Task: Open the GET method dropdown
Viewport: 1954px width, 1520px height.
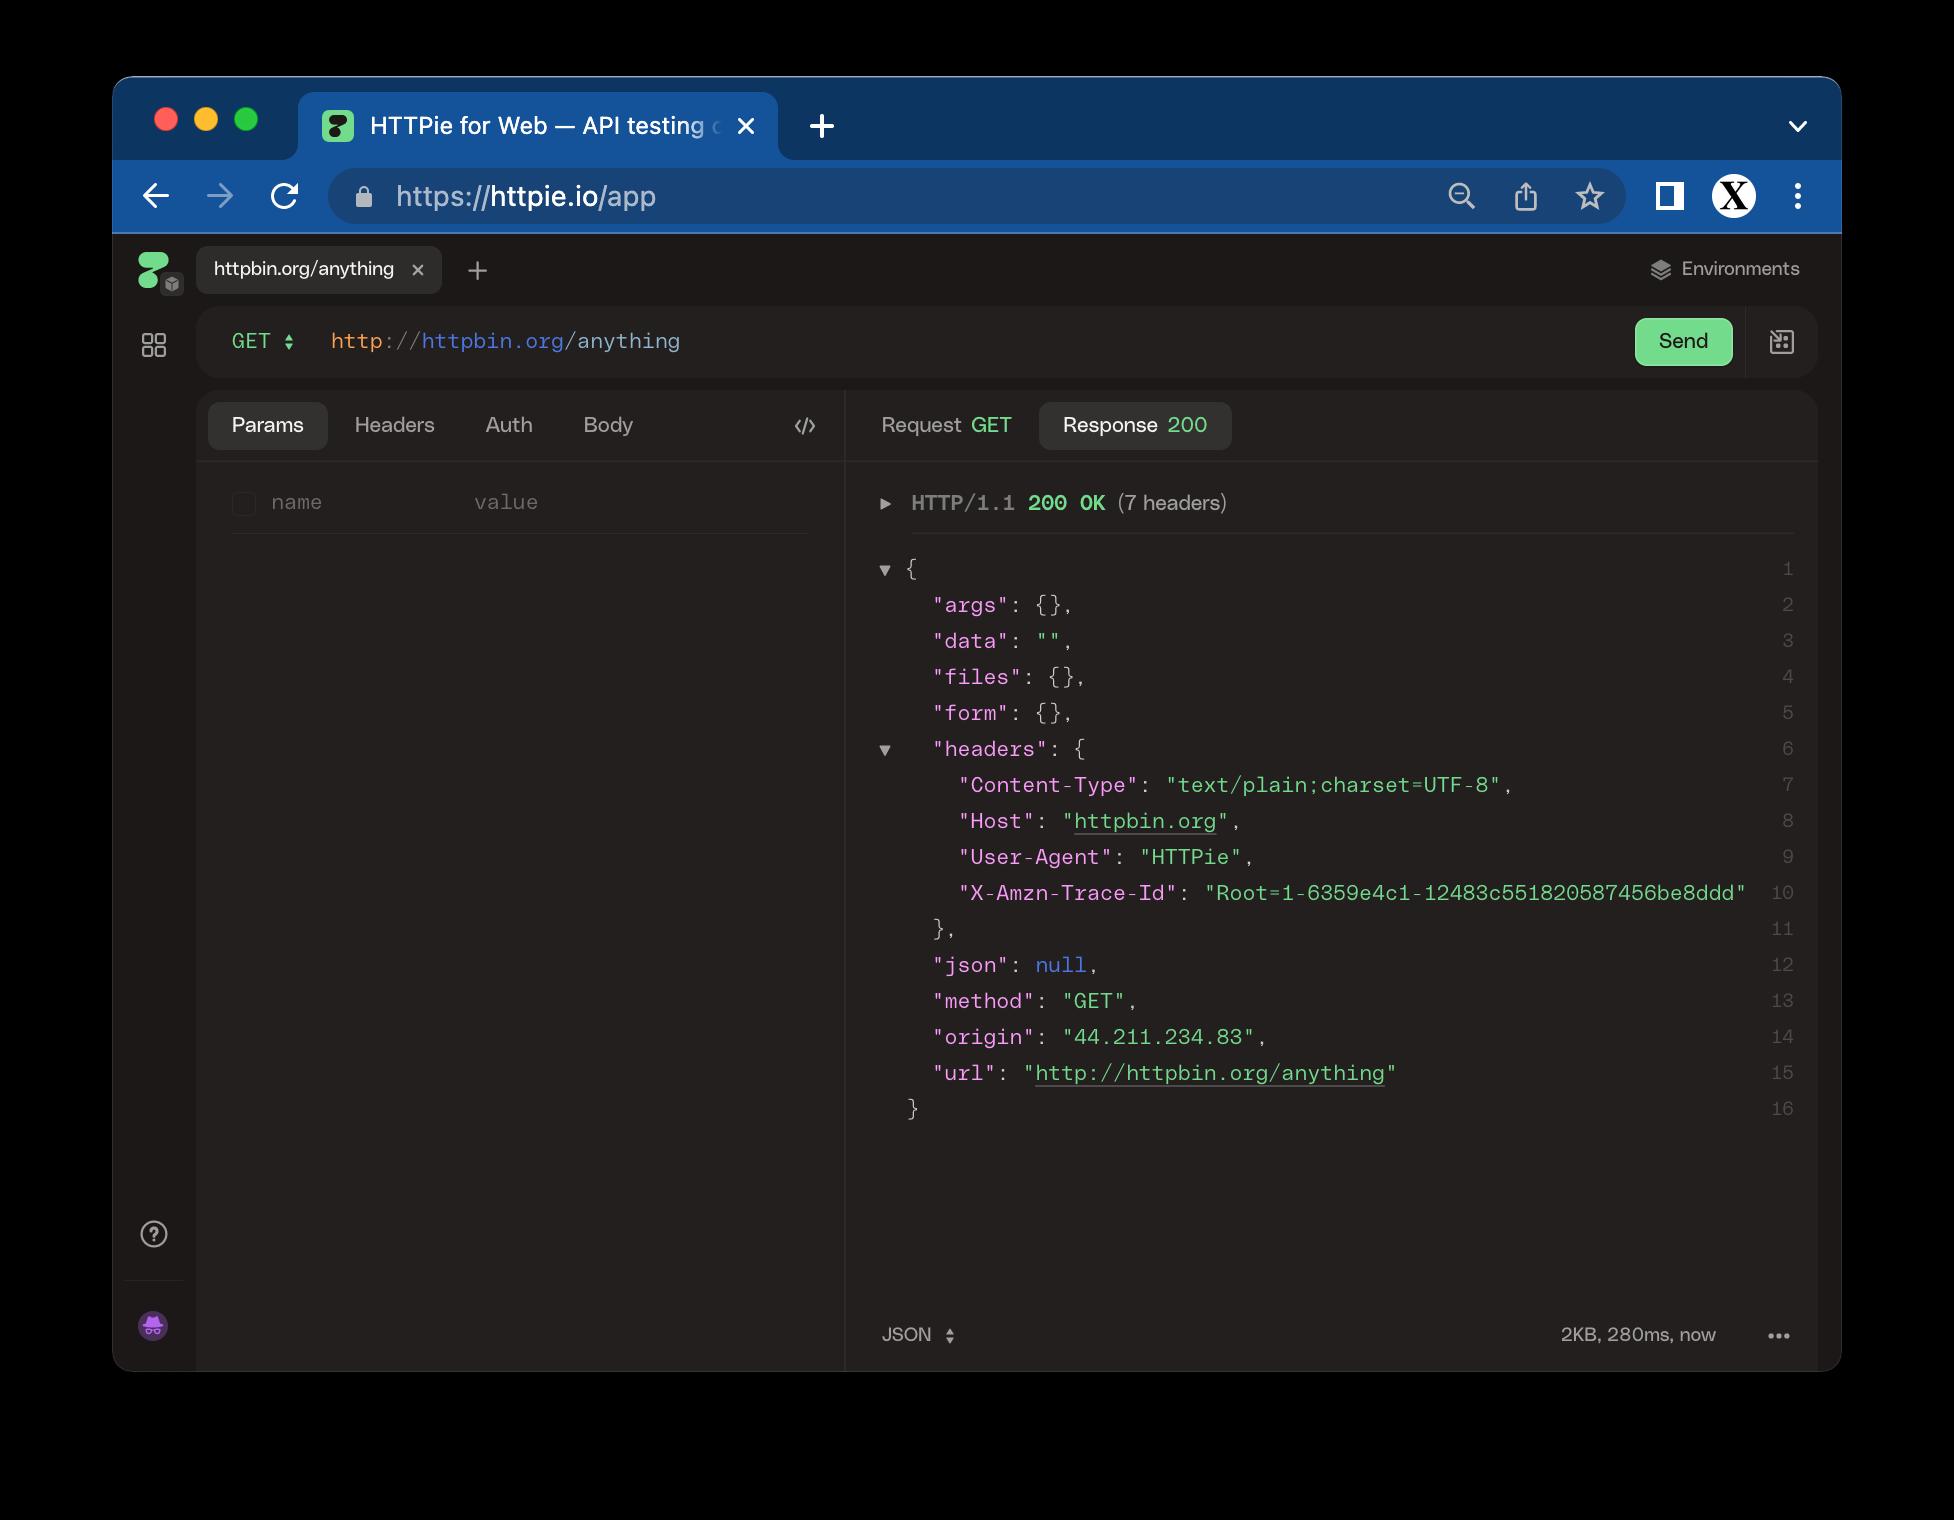Action: pyautogui.click(x=263, y=342)
